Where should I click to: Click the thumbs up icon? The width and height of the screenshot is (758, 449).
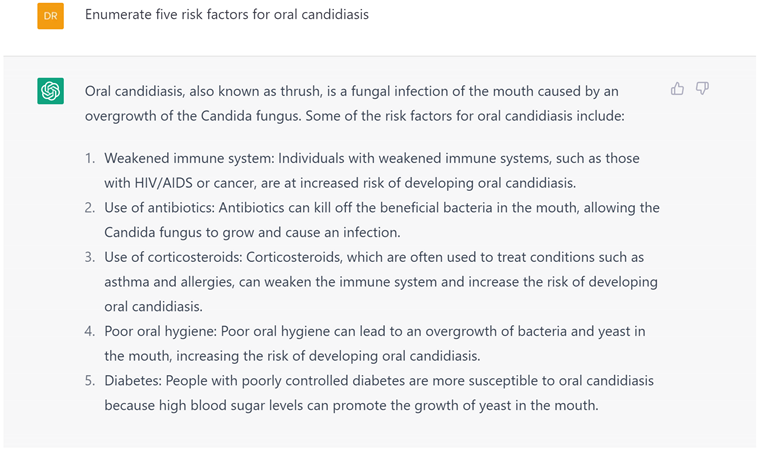(677, 89)
